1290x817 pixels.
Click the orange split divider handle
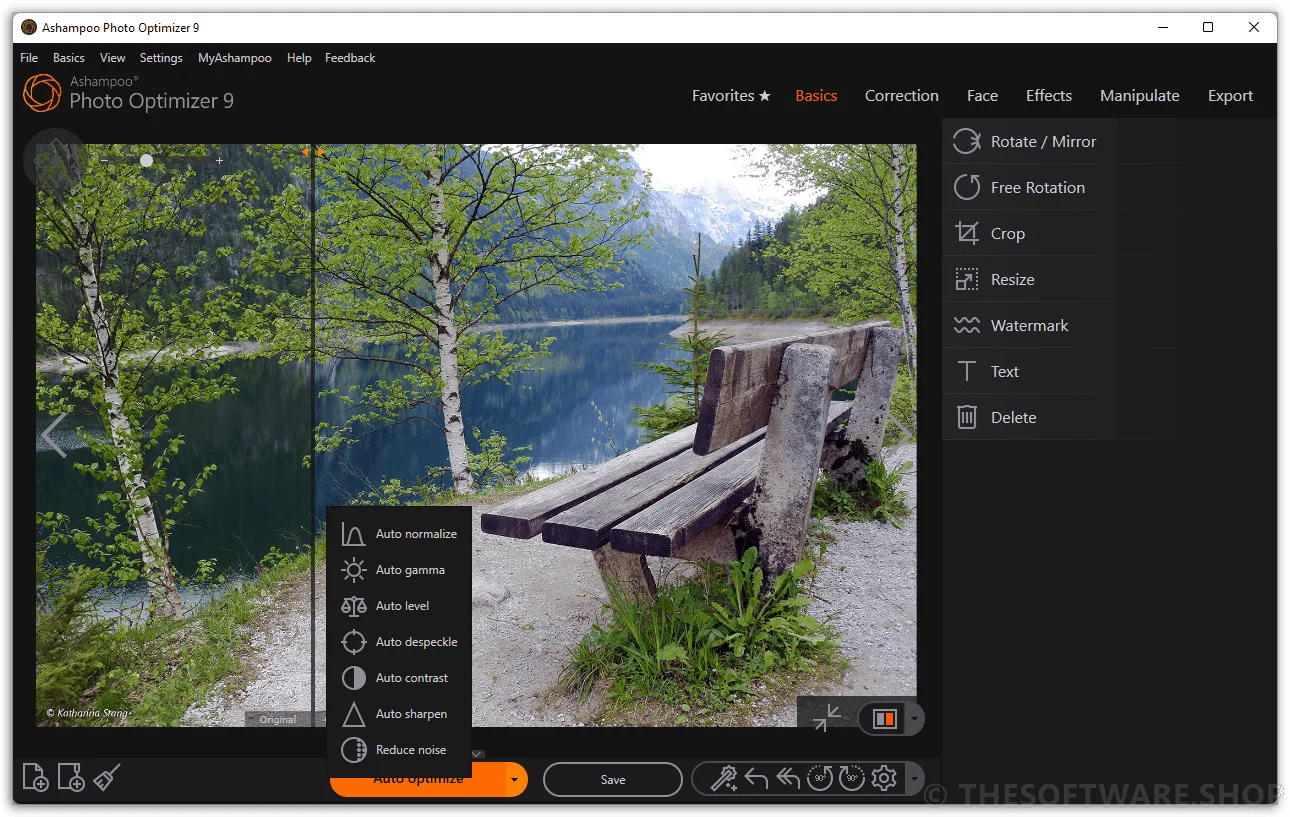313,152
